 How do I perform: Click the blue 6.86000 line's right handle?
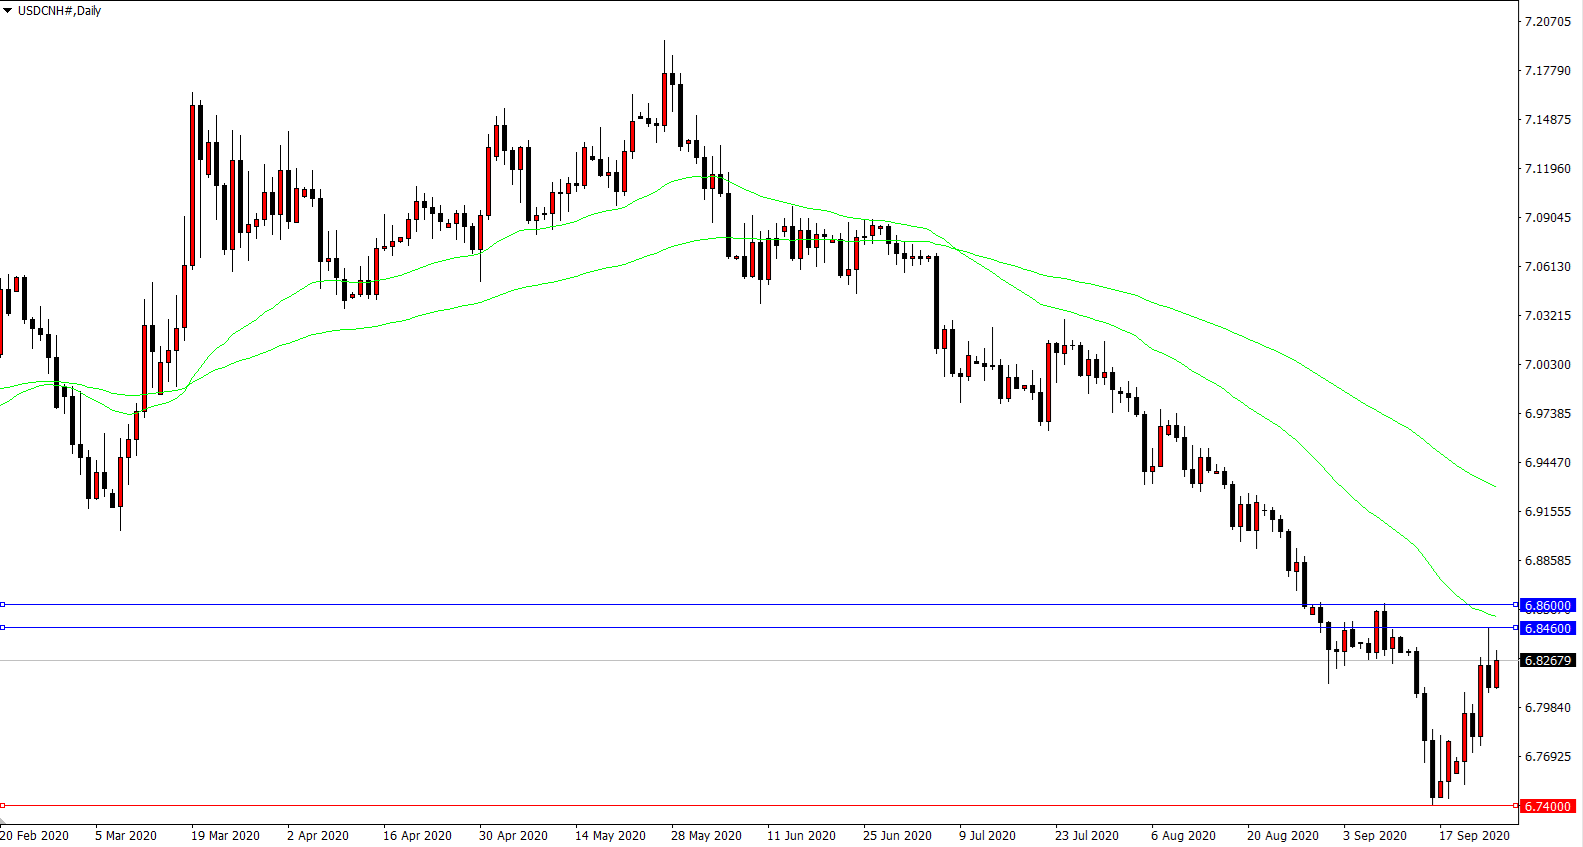click(x=1515, y=605)
